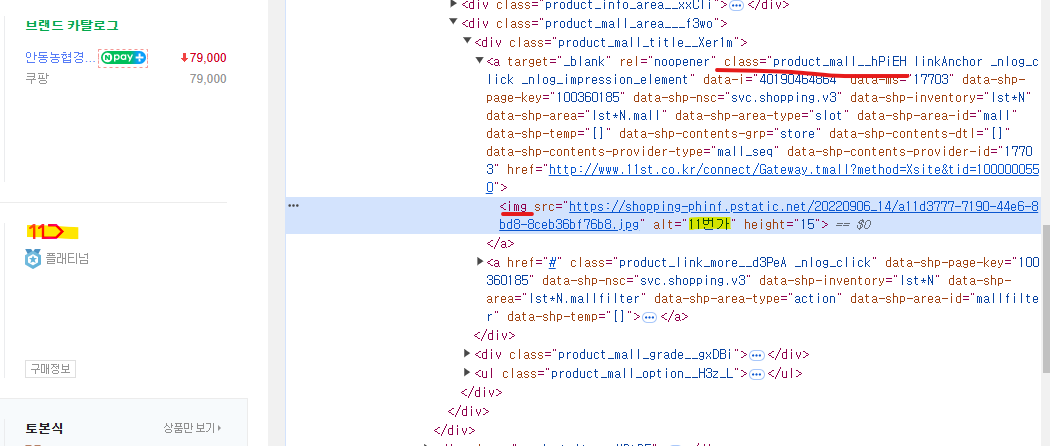1050x446 pixels.
Task: Click ellipsis badge in product_mall_option row
Action: point(757,373)
